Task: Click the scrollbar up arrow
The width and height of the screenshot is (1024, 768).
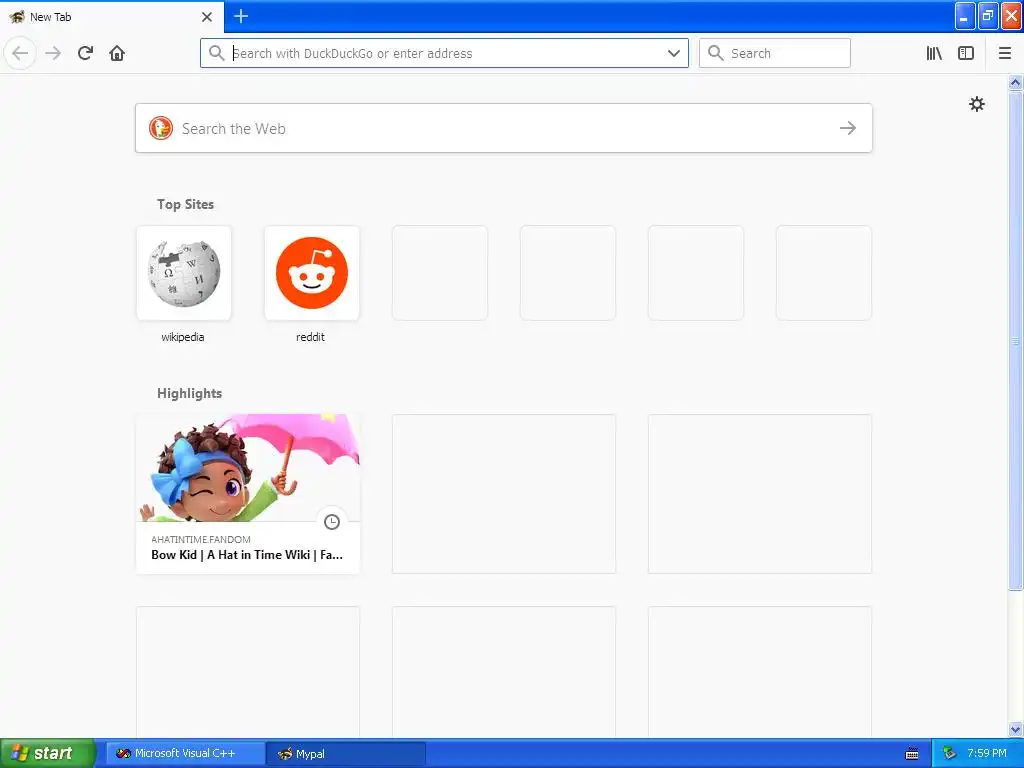Action: [1015, 82]
